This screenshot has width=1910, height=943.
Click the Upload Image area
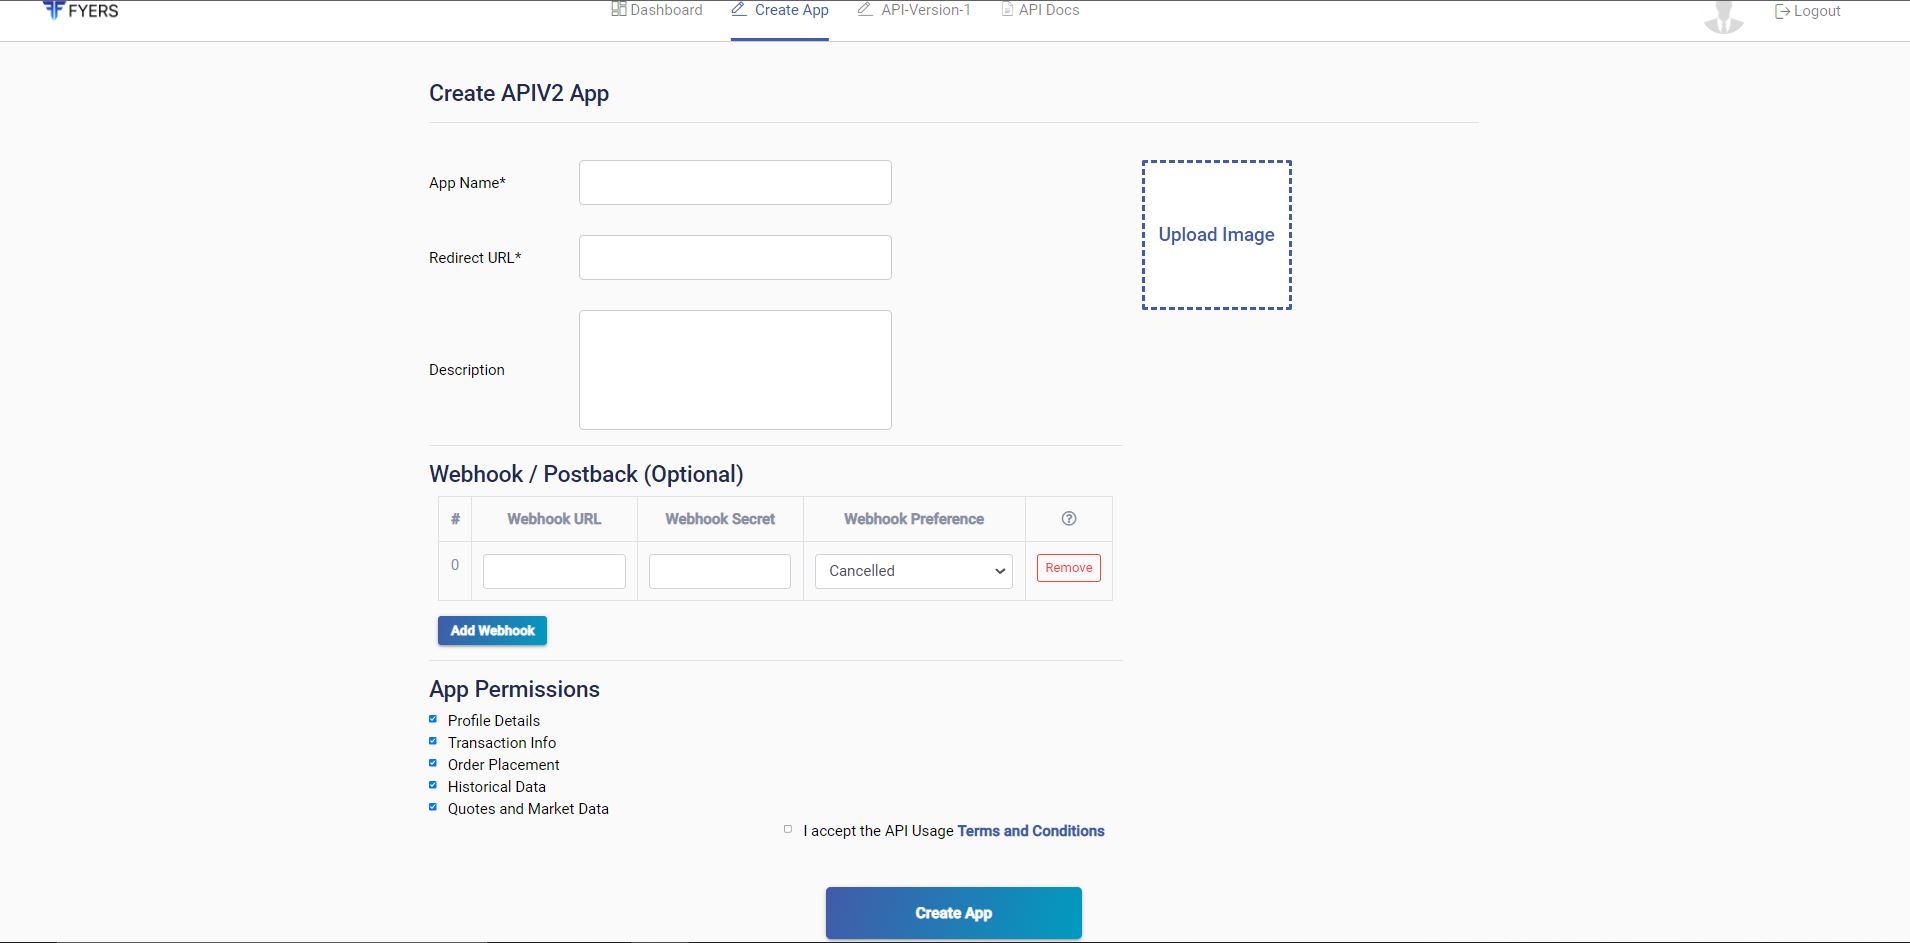pyautogui.click(x=1216, y=234)
